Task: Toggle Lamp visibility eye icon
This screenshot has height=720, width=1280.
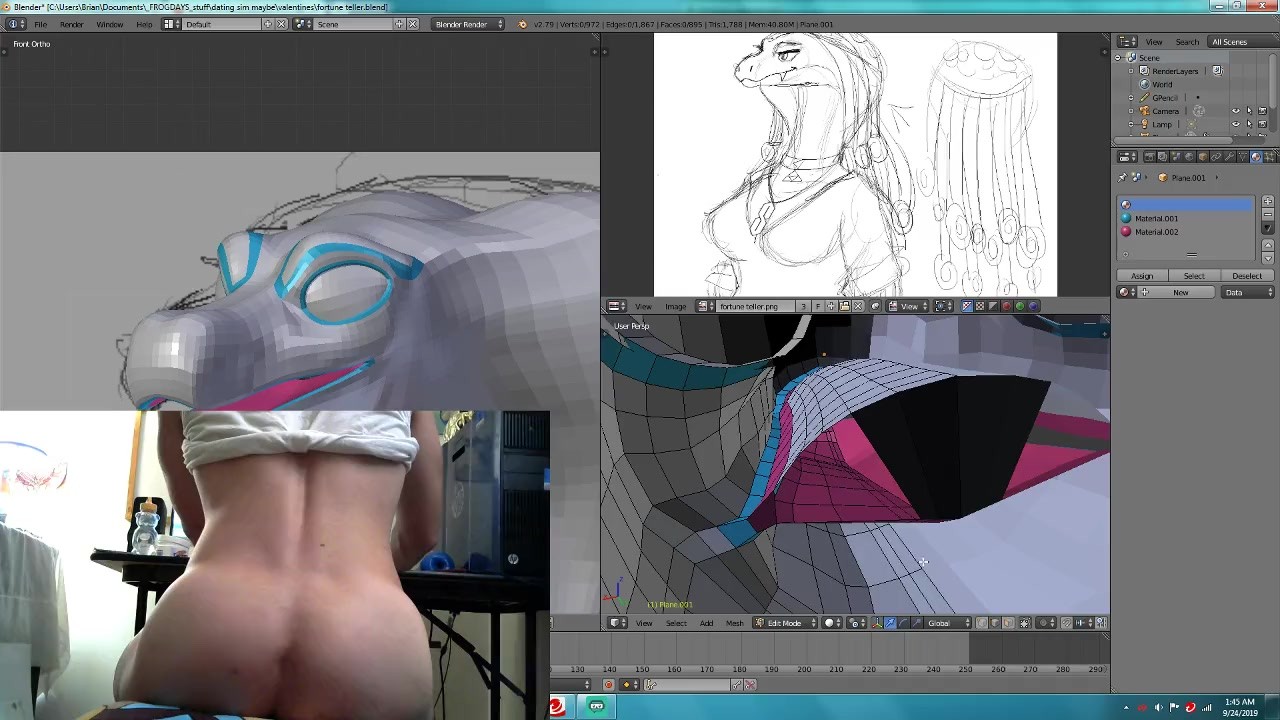Action: 1236,124
